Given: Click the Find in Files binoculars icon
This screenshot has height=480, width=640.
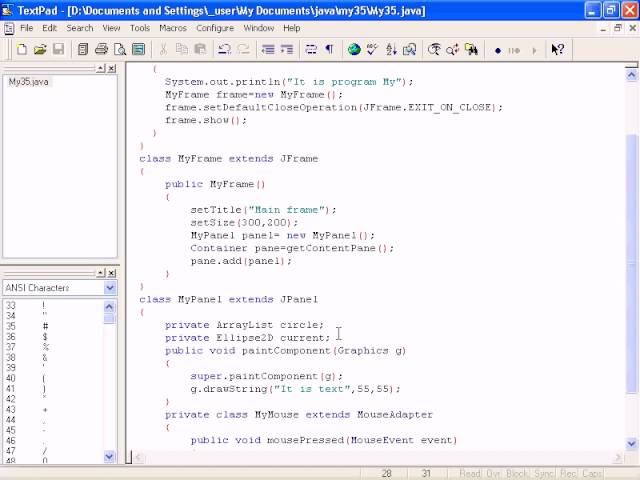Looking at the screenshot, I should click(x=471, y=50).
